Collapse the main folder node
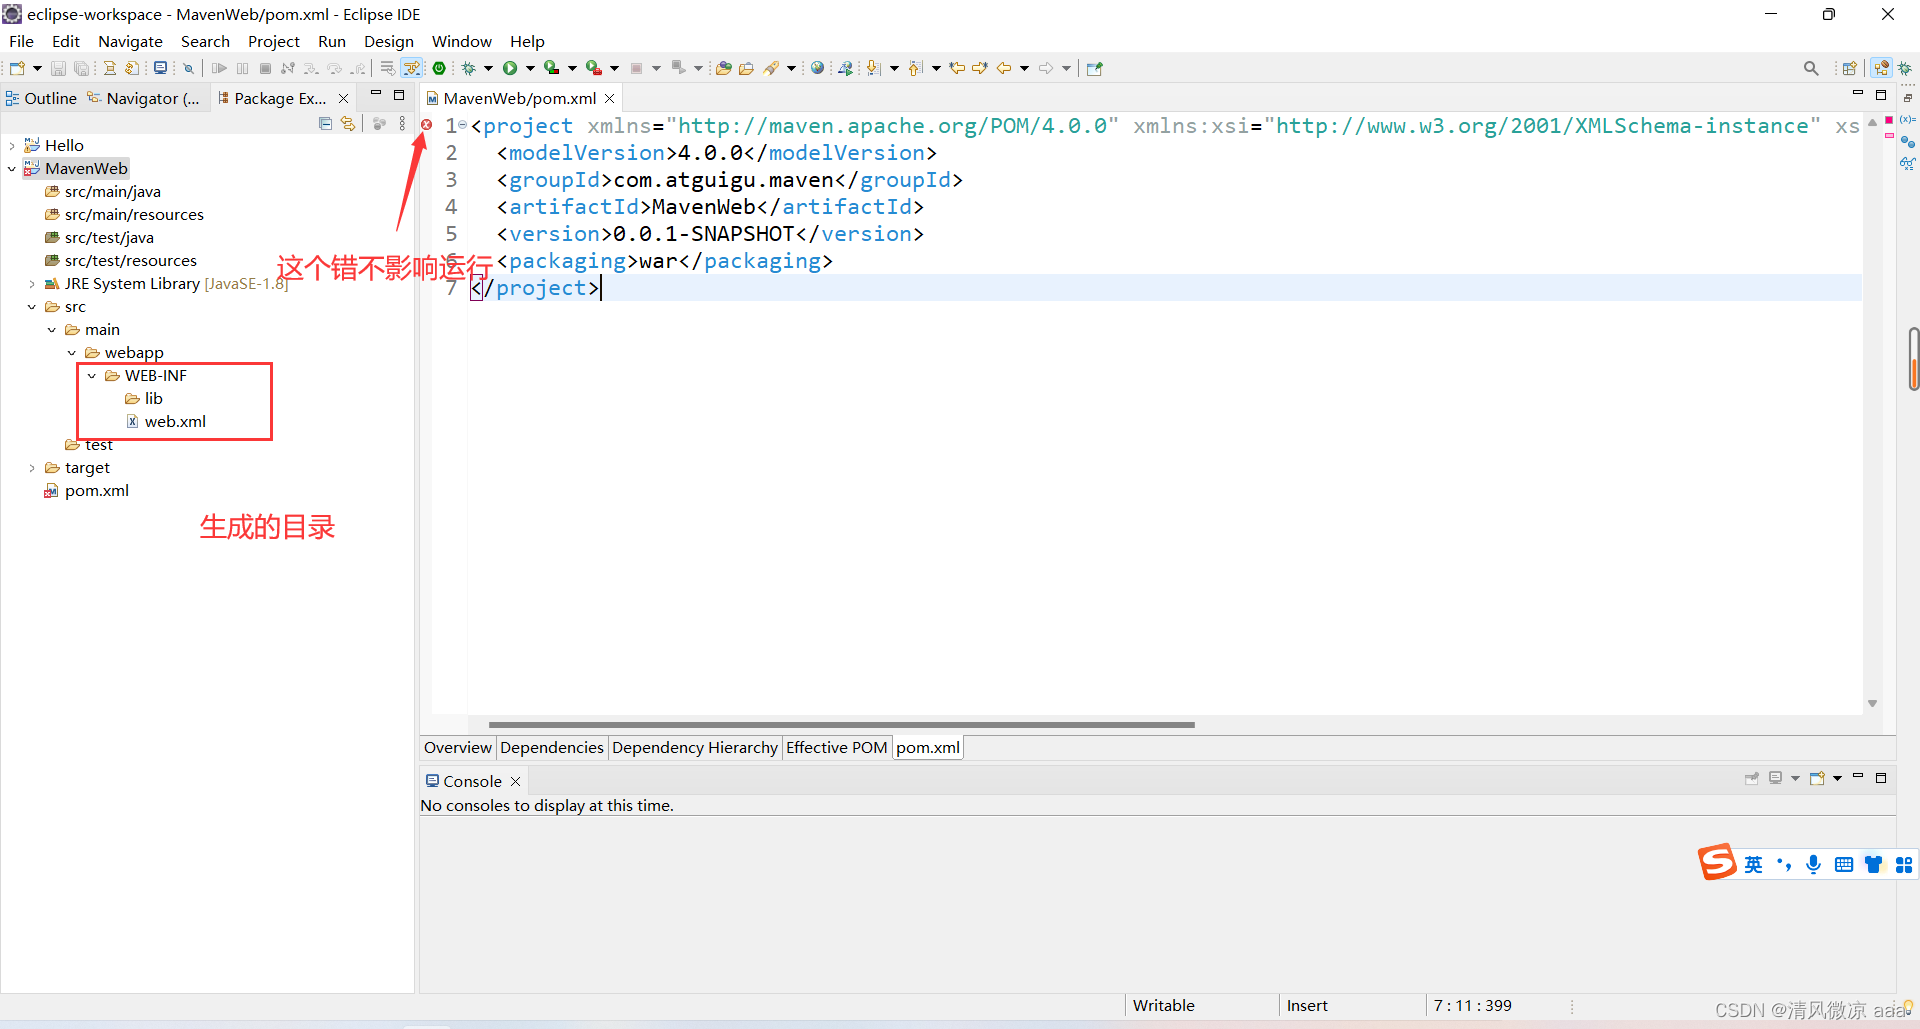 [x=52, y=330]
